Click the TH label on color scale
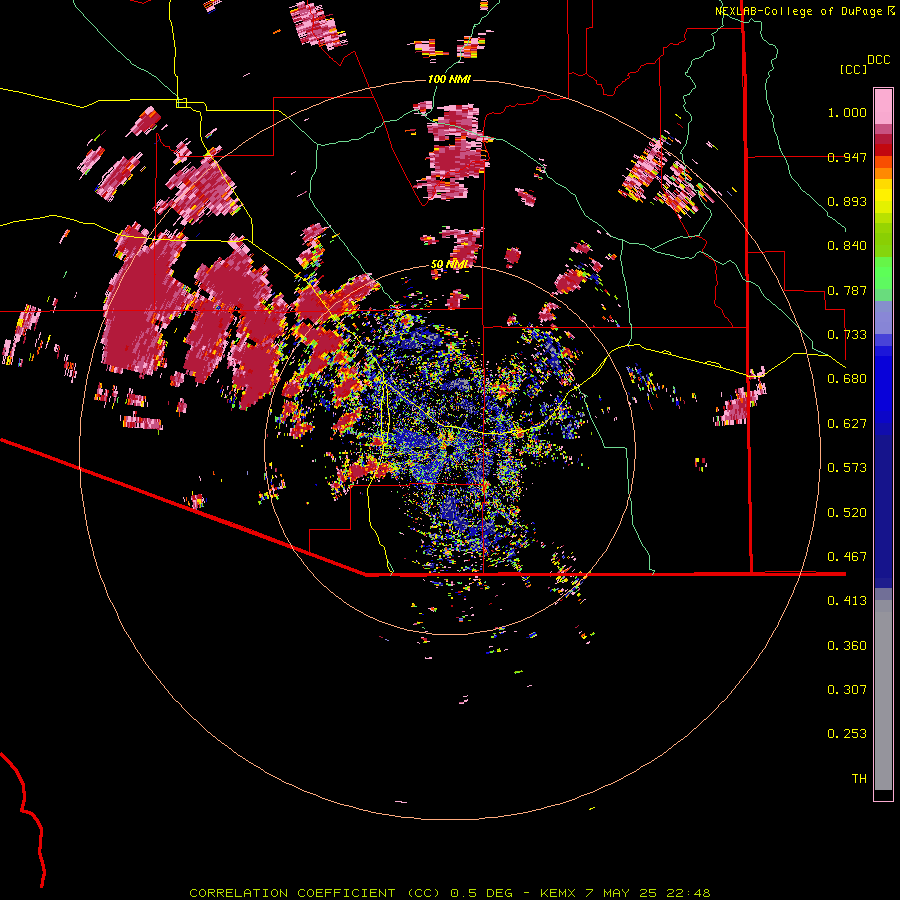Screen dimensions: 900x900 pos(859,779)
